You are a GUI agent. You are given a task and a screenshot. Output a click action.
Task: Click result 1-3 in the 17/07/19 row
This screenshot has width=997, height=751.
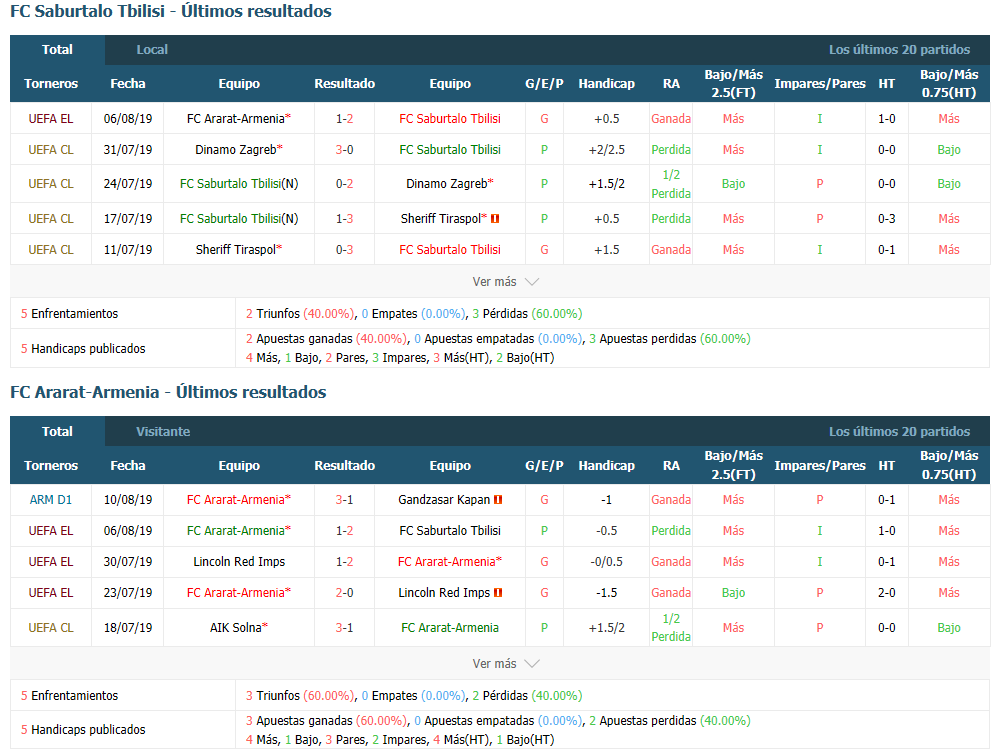tap(345, 219)
